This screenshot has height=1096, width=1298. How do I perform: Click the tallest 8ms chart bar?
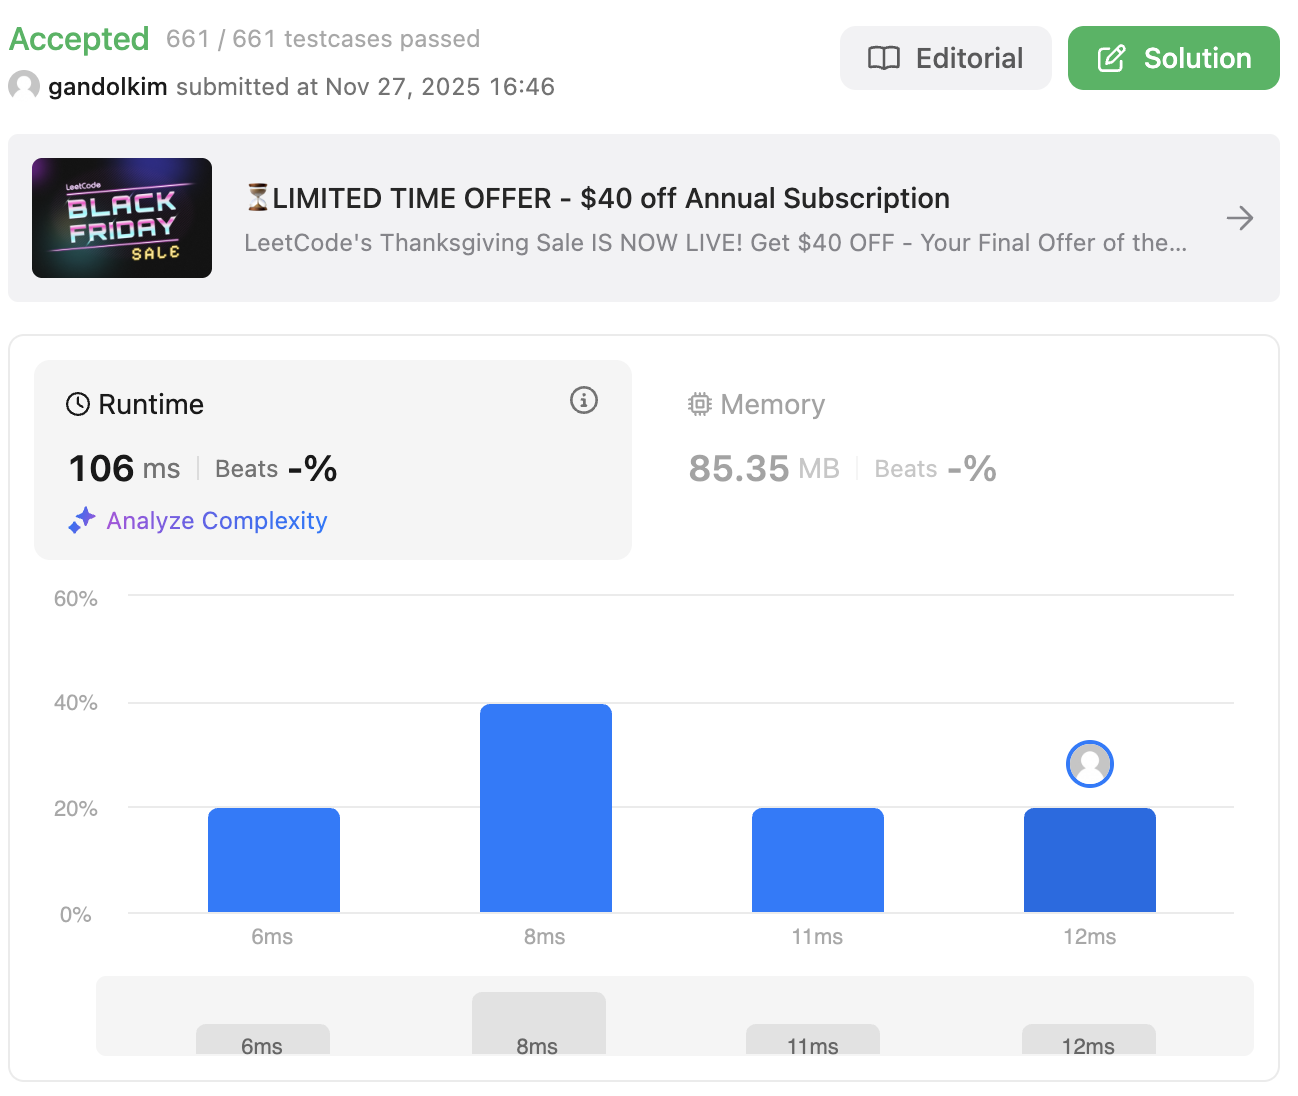tap(546, 808)
